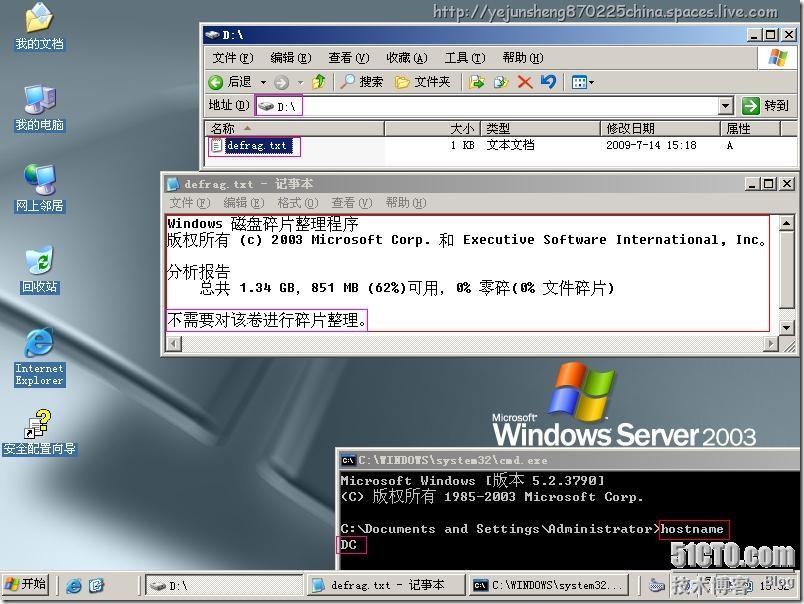Image resolution: width=804 pixels, height=604 pixels.
Task: Click the 后退 back button in Explorer
Action: [x=230, y=82]
